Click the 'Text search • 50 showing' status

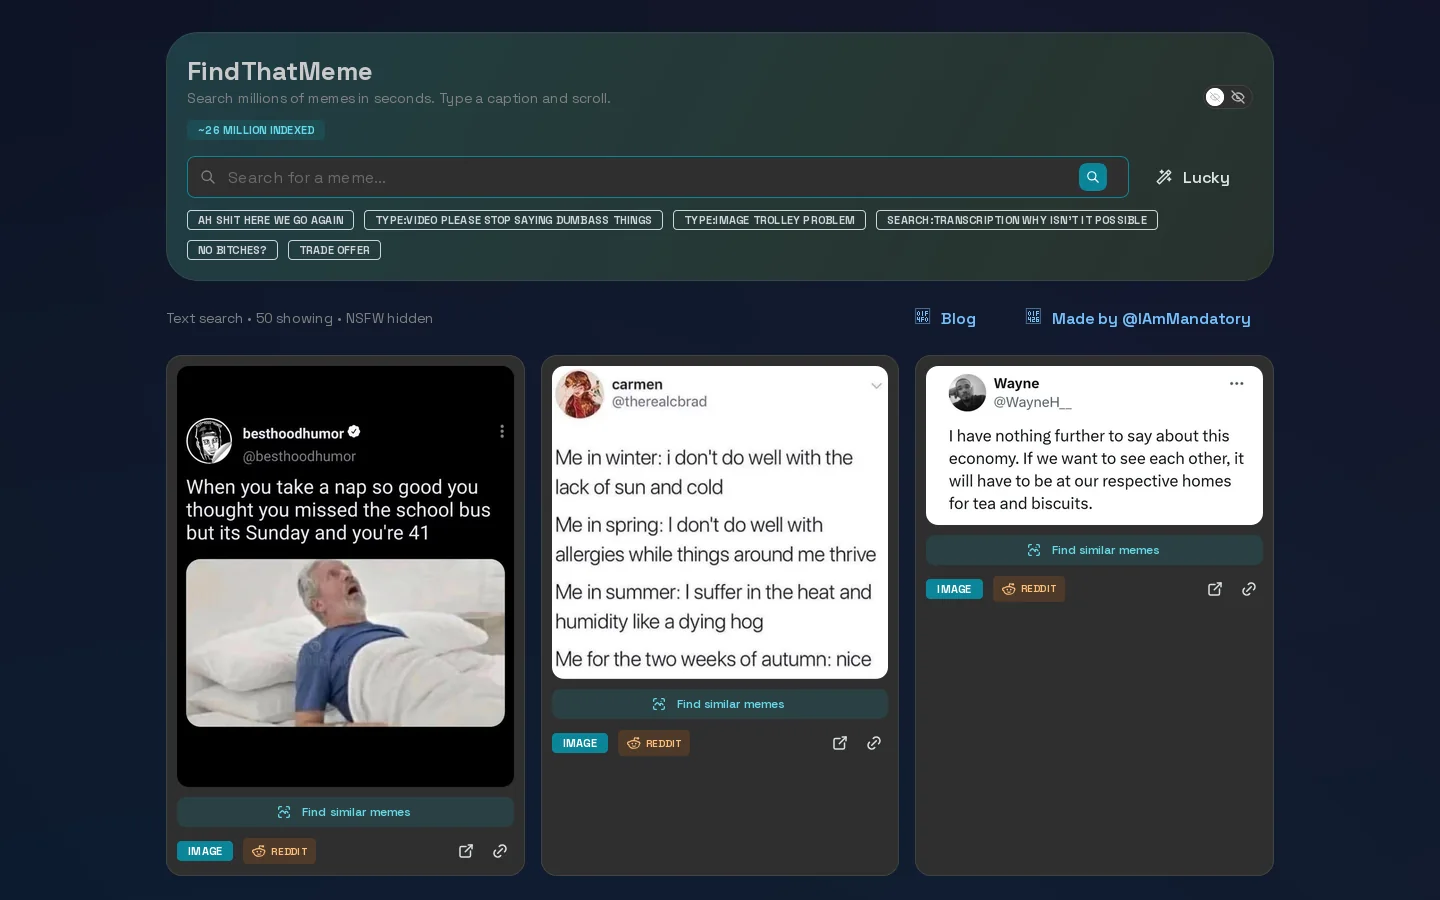tap(249, 318)
